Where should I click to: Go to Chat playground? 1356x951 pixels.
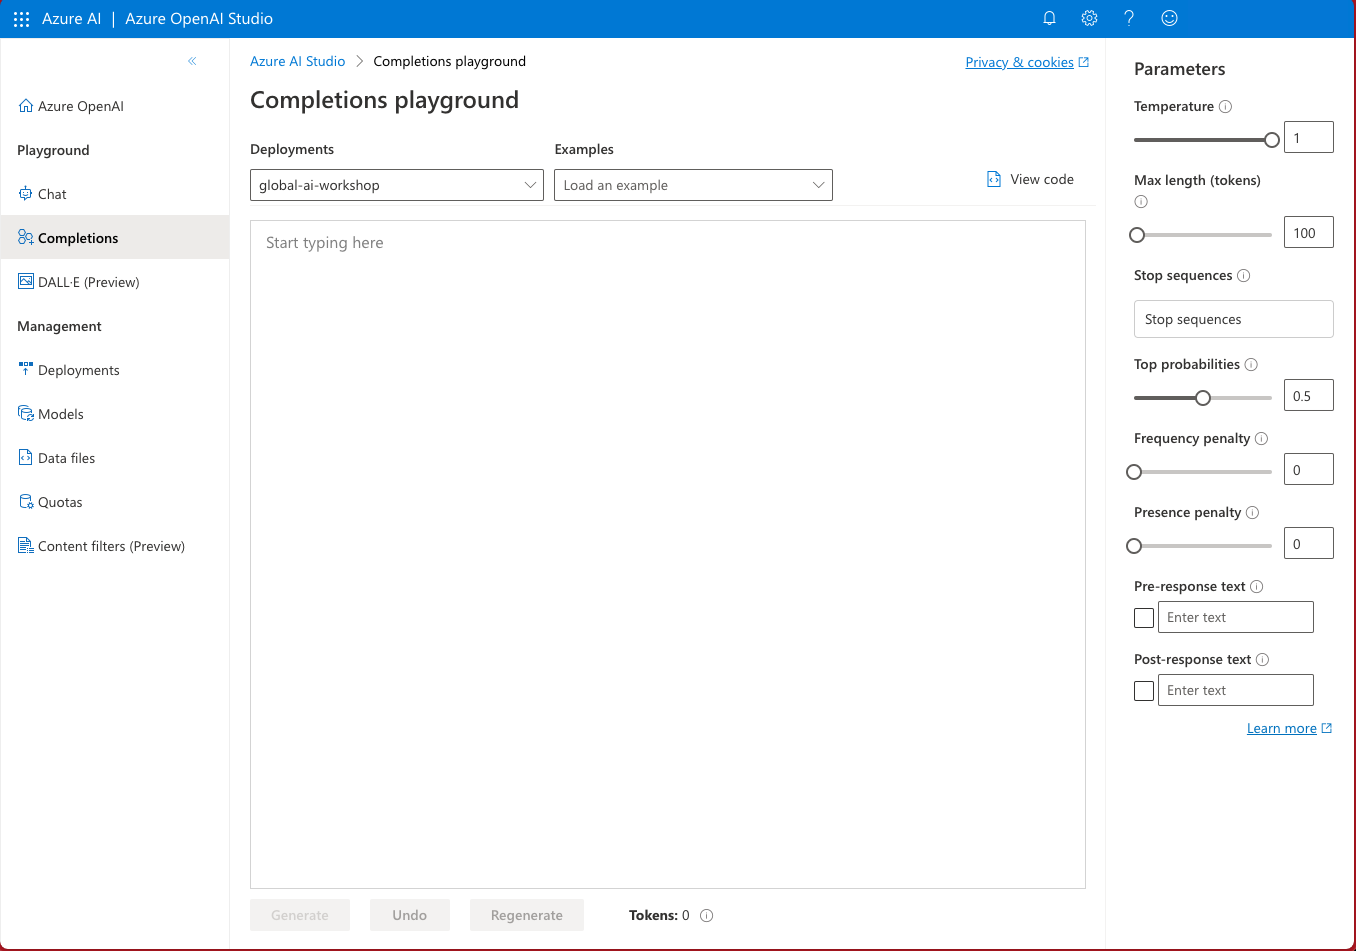(x=52, y=194)
